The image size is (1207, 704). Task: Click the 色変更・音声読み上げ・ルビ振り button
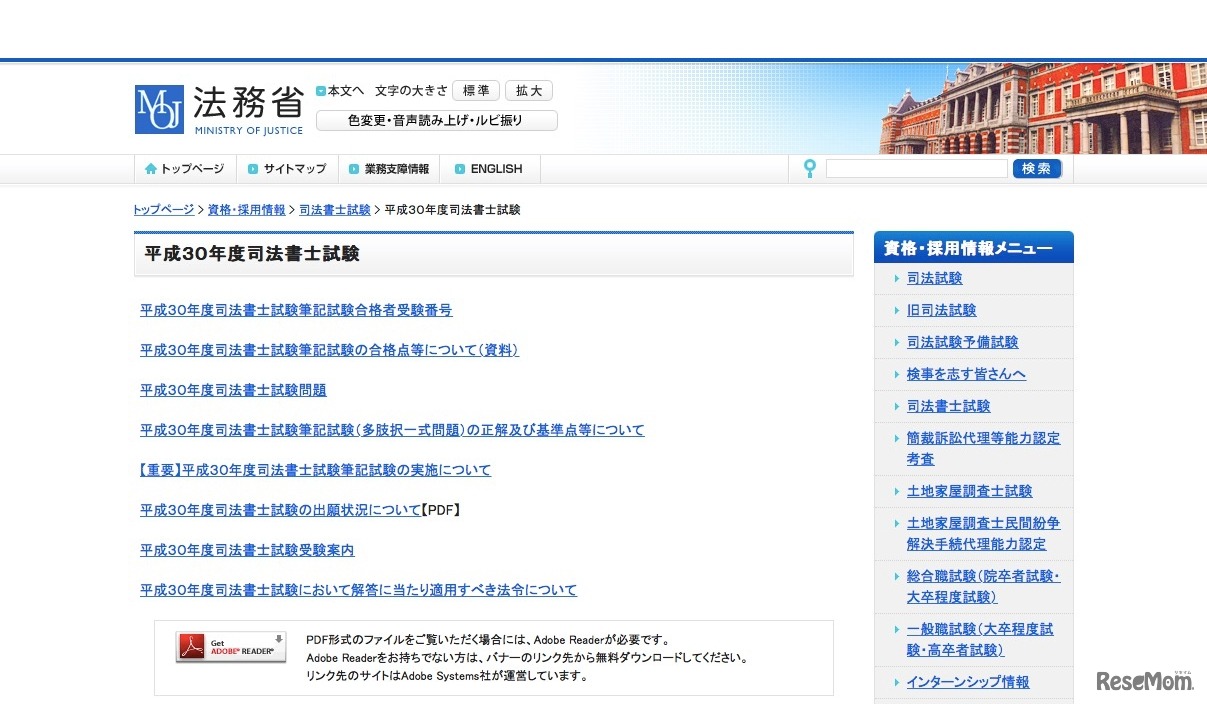pos(437,120)
